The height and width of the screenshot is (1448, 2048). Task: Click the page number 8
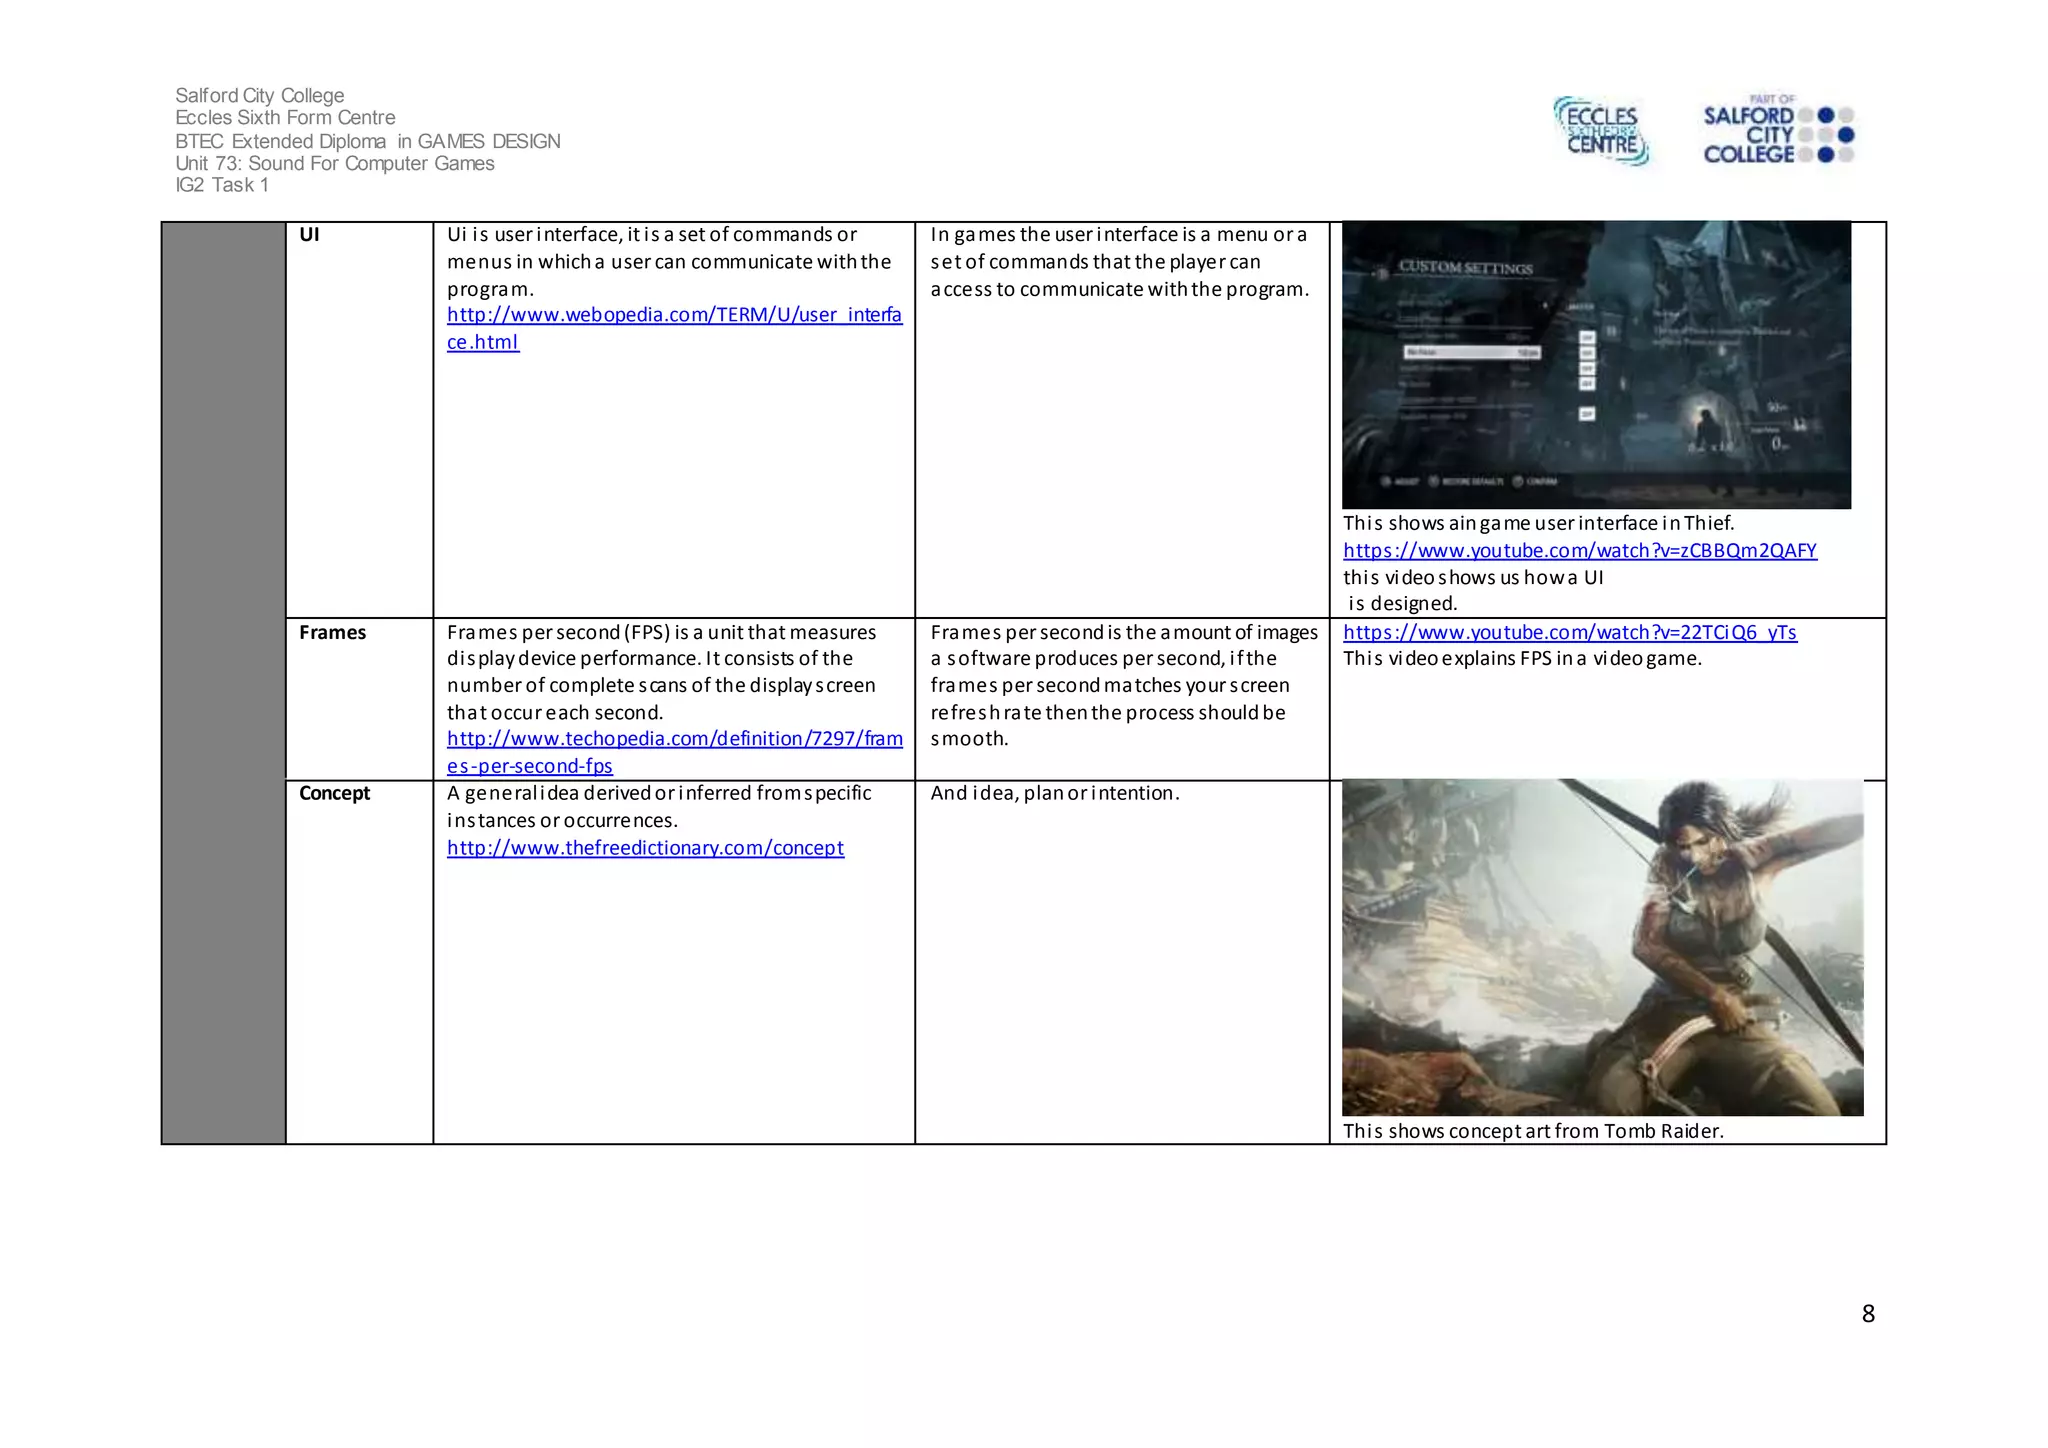pos(1868,1313)
